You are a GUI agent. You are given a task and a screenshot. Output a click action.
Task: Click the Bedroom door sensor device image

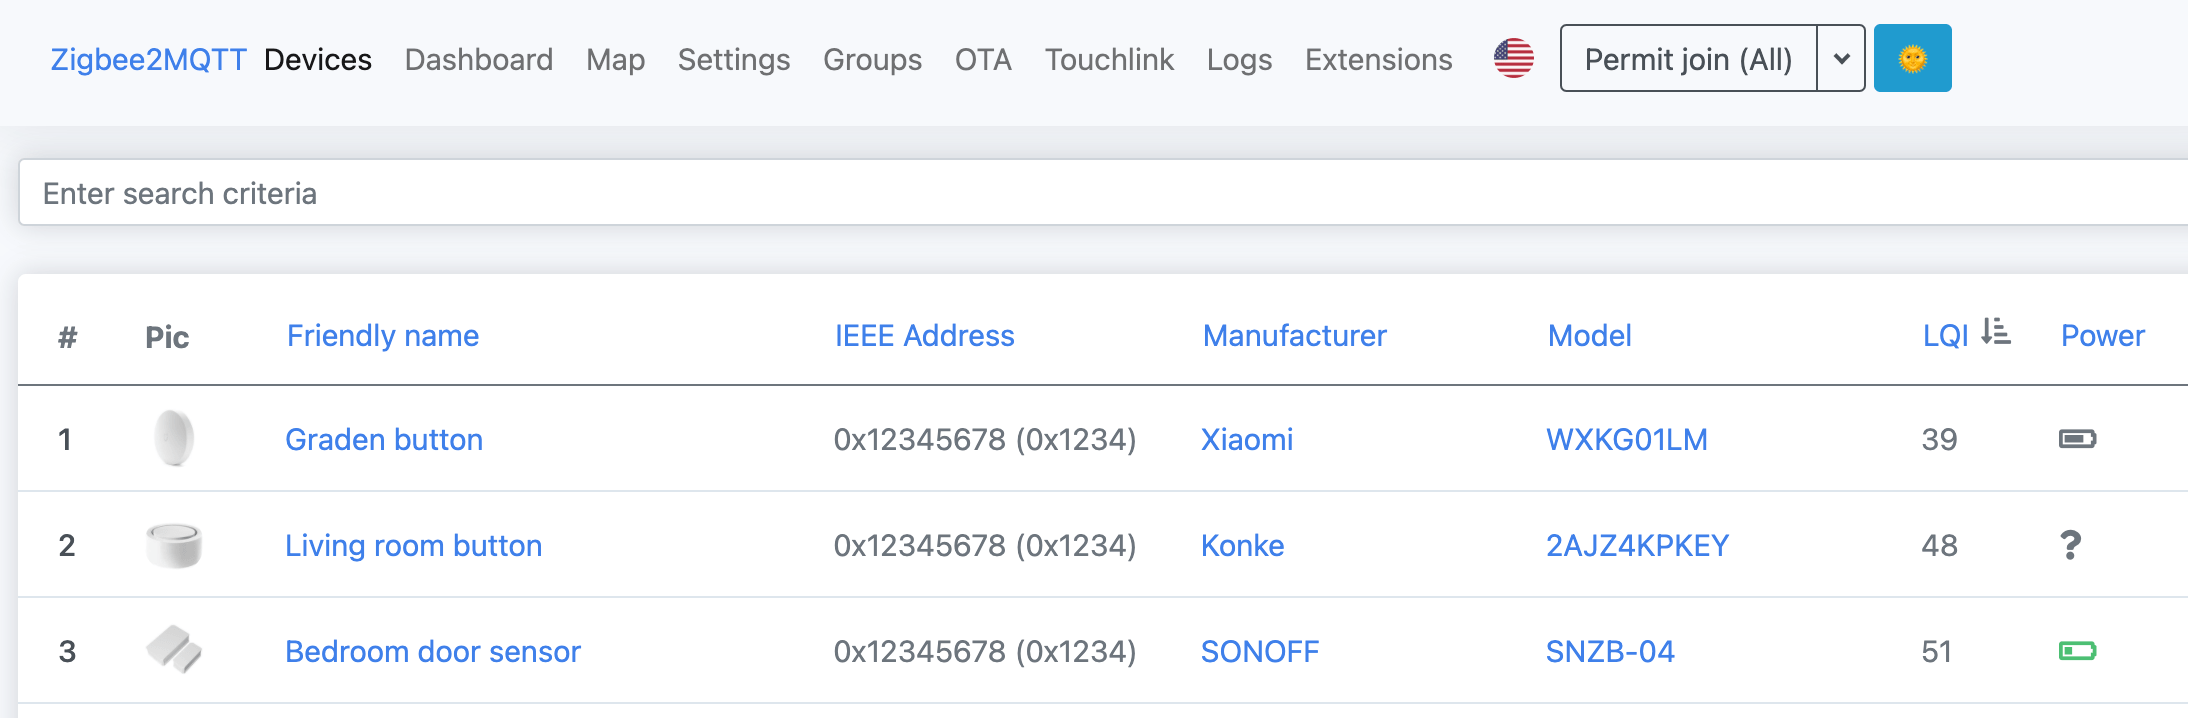[x=174, y=650]
